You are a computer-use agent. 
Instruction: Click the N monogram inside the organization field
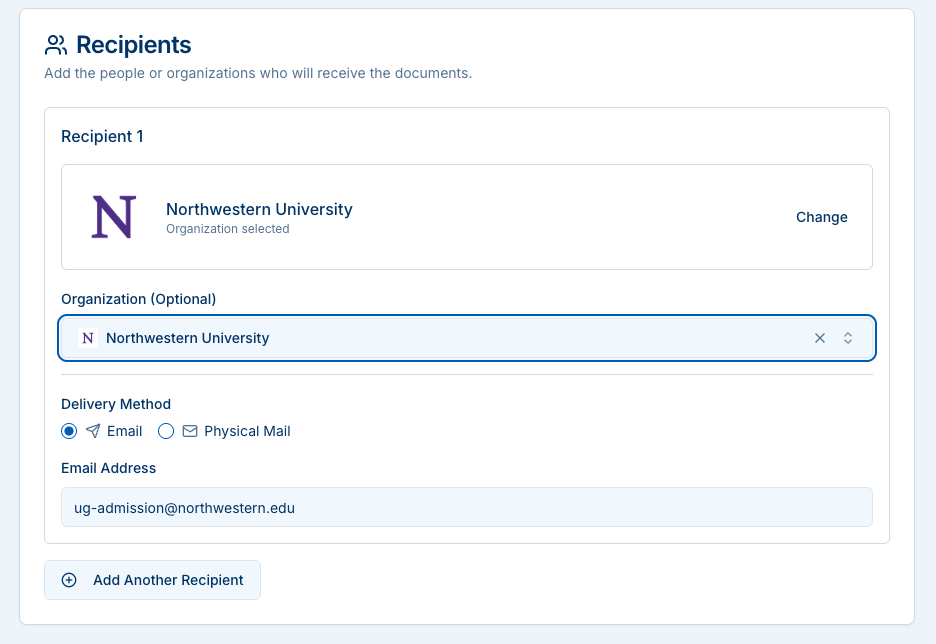(x=86, y=338)
